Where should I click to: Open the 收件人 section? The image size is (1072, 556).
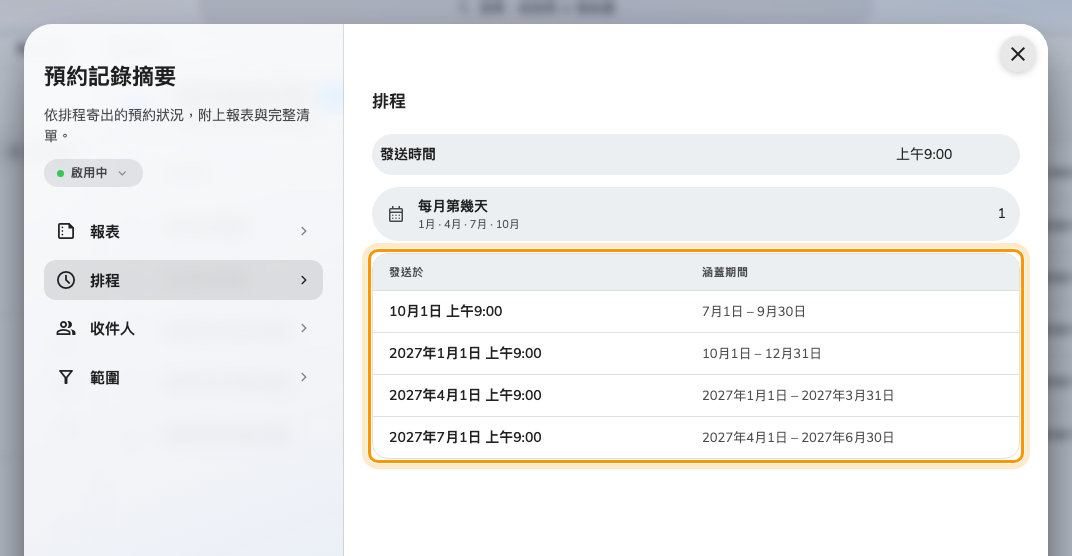coord(183,328)
